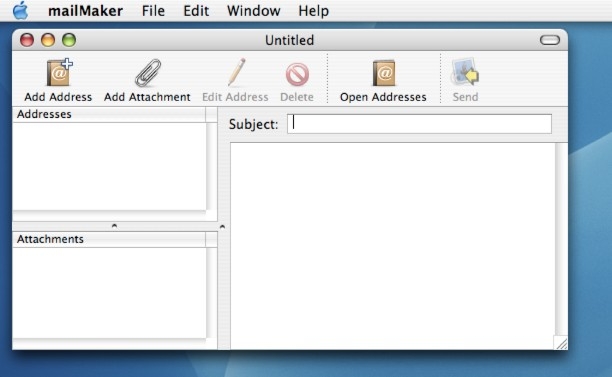The width and height of the screenshot is (612, 377).
Task: Click the Add Attachment paperclip icon
Action: [x=148, y=73]
